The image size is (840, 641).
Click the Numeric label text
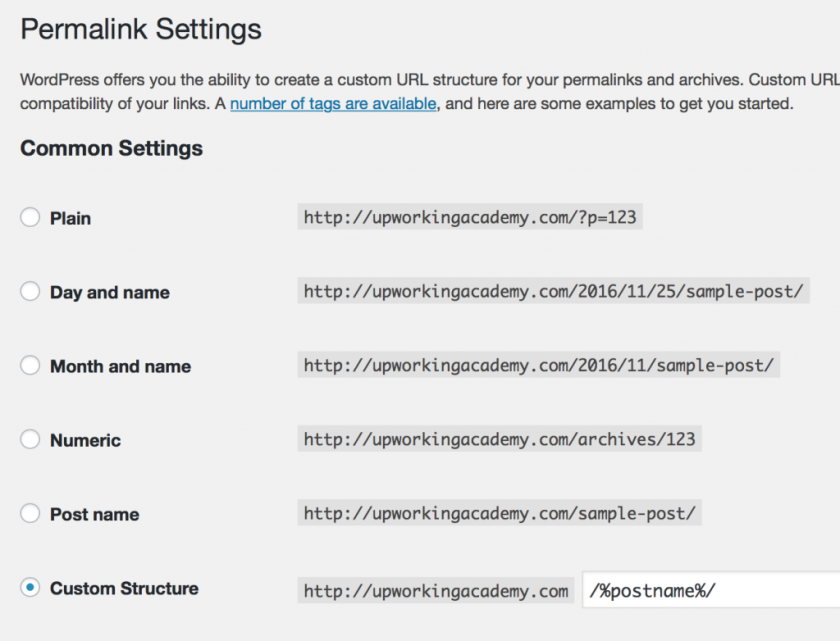[x=85, y=440]
